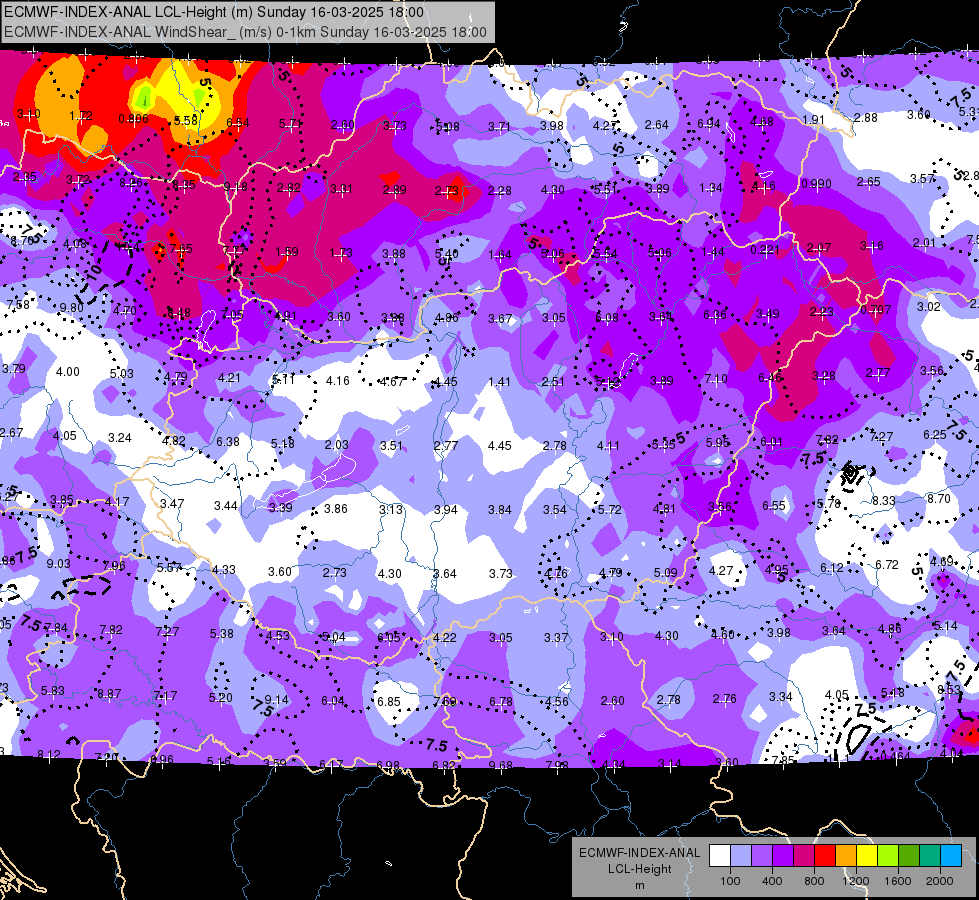Image resolution: width=979 pixels, height=900 pixels.
Task: Click the wind shear value 5.58
Action: tap(185, 120)
